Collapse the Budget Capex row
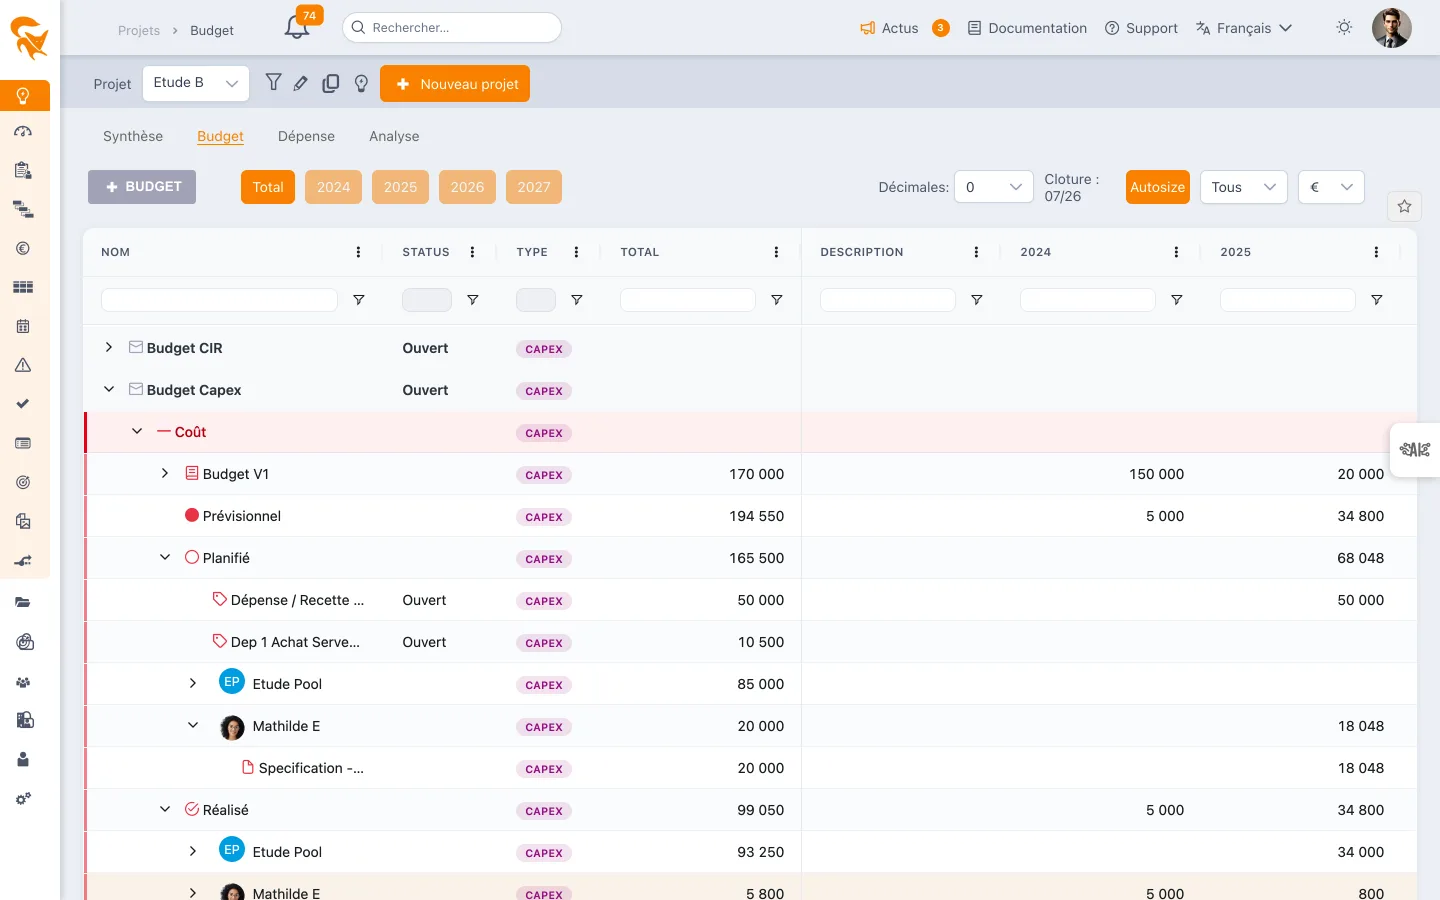 click(x=109, y=389)
